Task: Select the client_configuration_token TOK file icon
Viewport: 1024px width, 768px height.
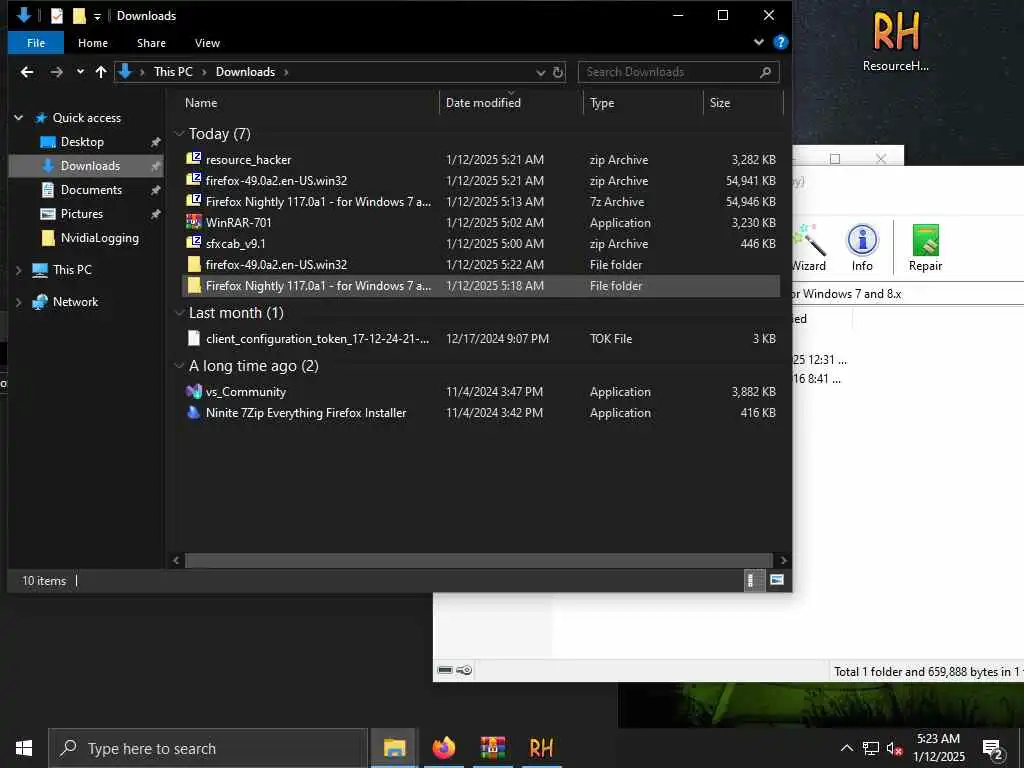Action: click(x=193, y=338)
